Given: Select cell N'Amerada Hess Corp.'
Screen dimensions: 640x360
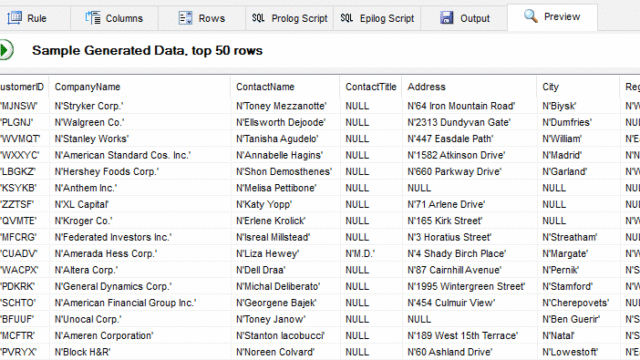Looking at the screenshot, I should pyautogui.click(x=139, y=253).
